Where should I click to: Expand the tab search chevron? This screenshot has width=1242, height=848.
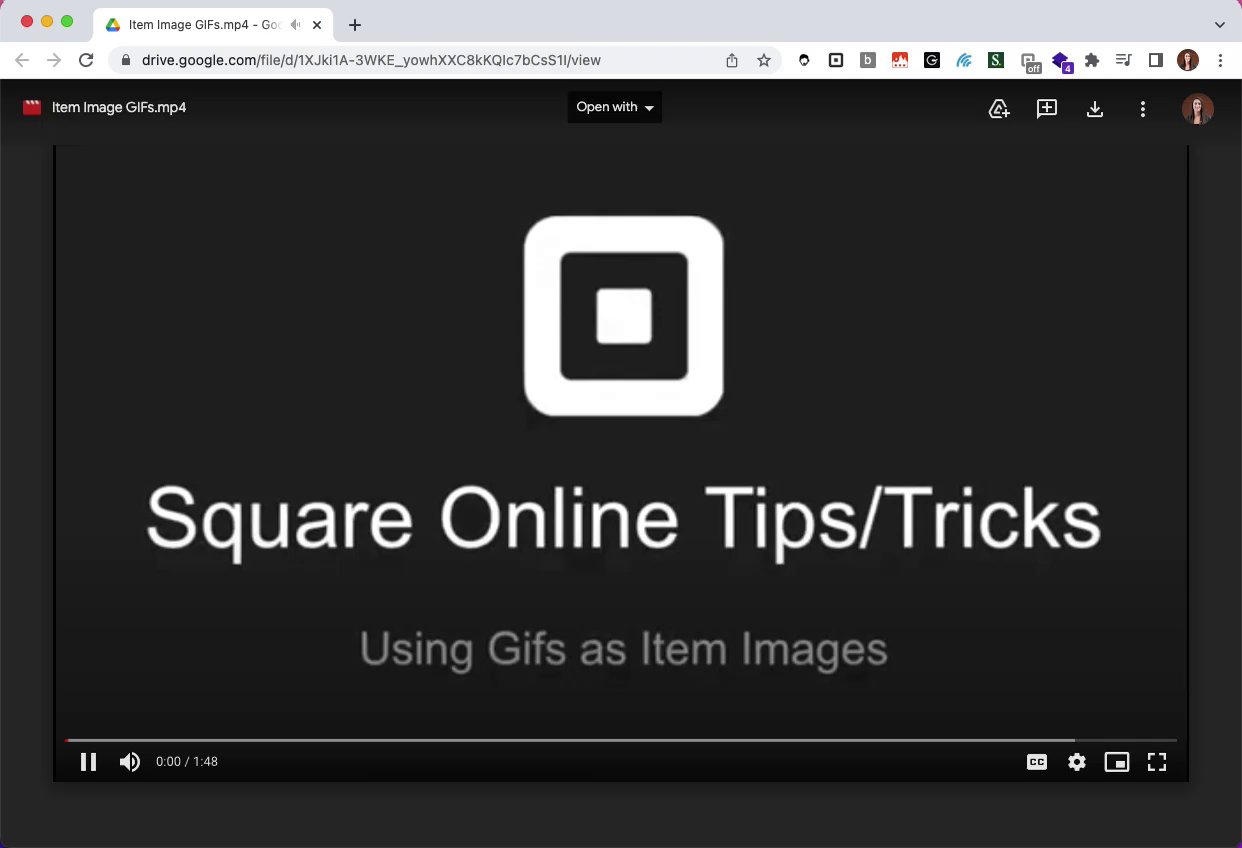1220,24
